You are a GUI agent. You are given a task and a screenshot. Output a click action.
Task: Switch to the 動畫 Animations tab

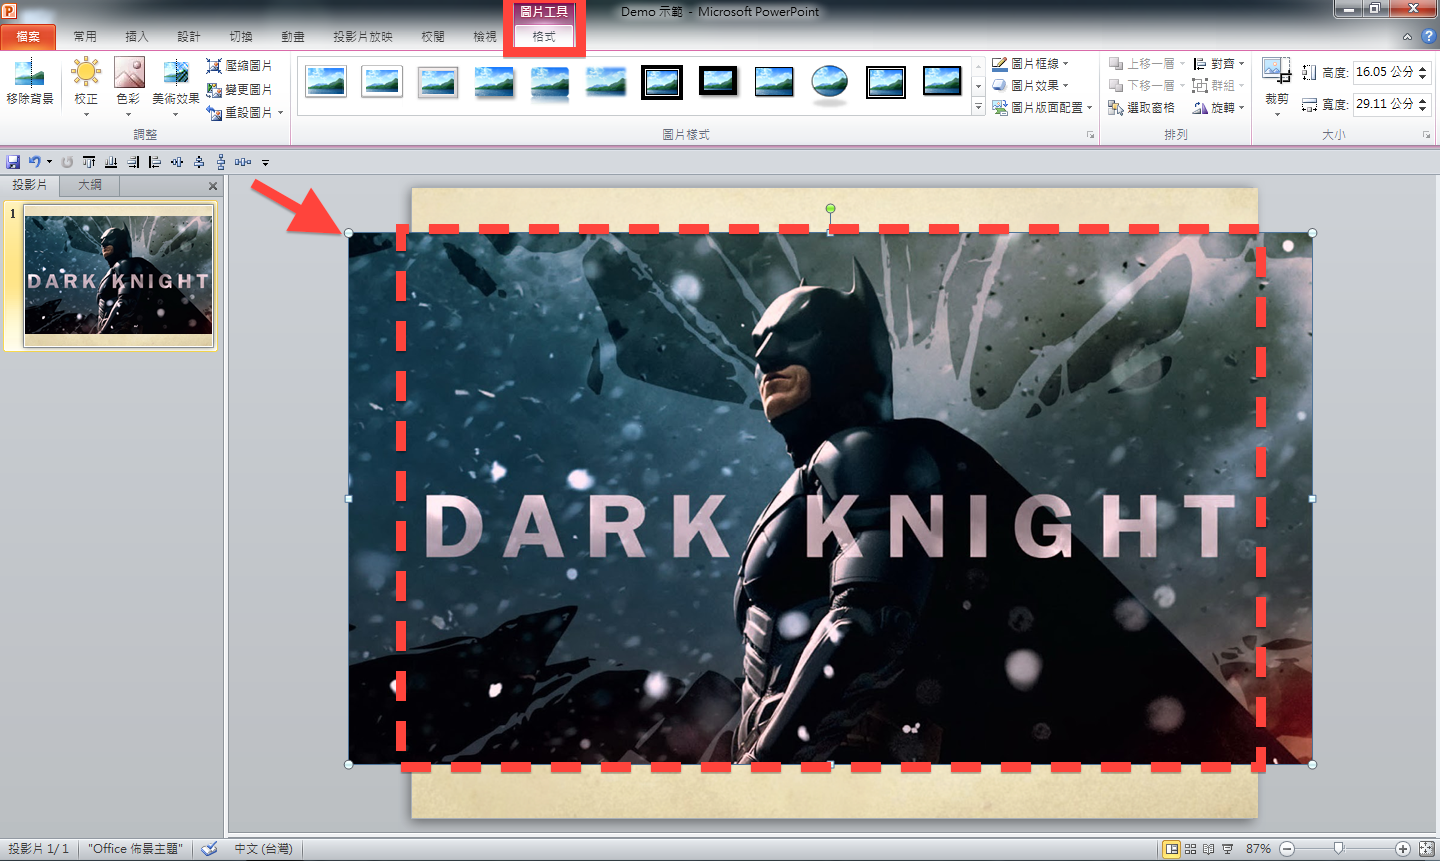click(293, 37)
